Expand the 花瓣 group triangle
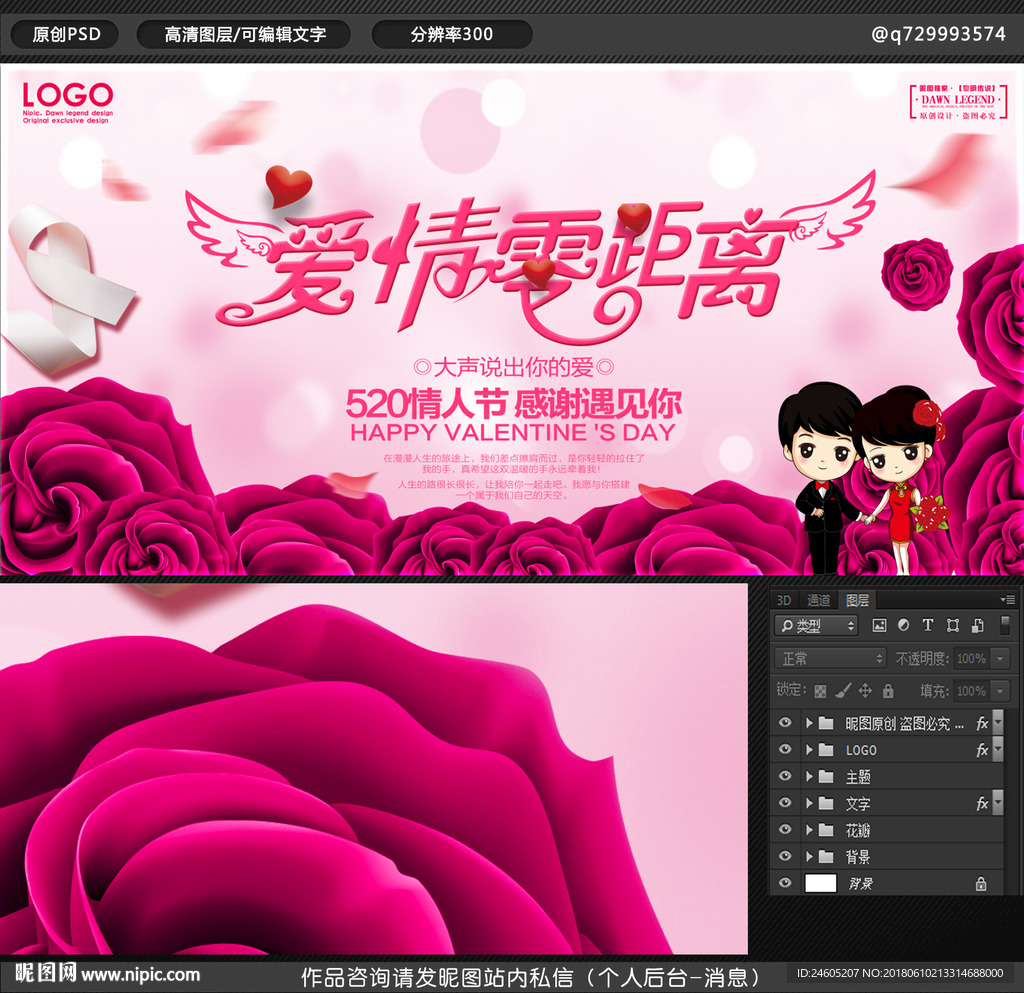This screenshot has height=993, width=1024. (809, 830)
